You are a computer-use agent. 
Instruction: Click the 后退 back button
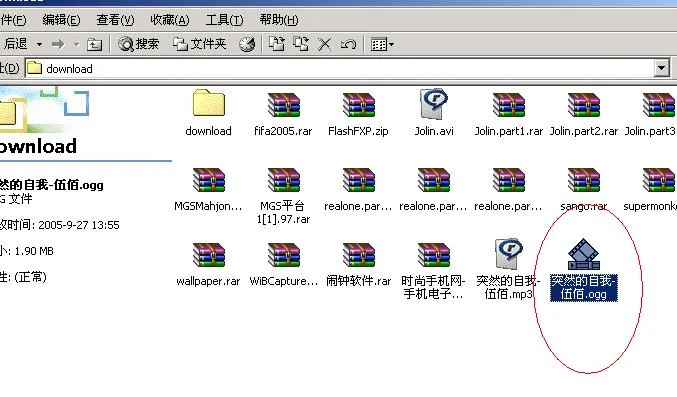coord(15,44)
